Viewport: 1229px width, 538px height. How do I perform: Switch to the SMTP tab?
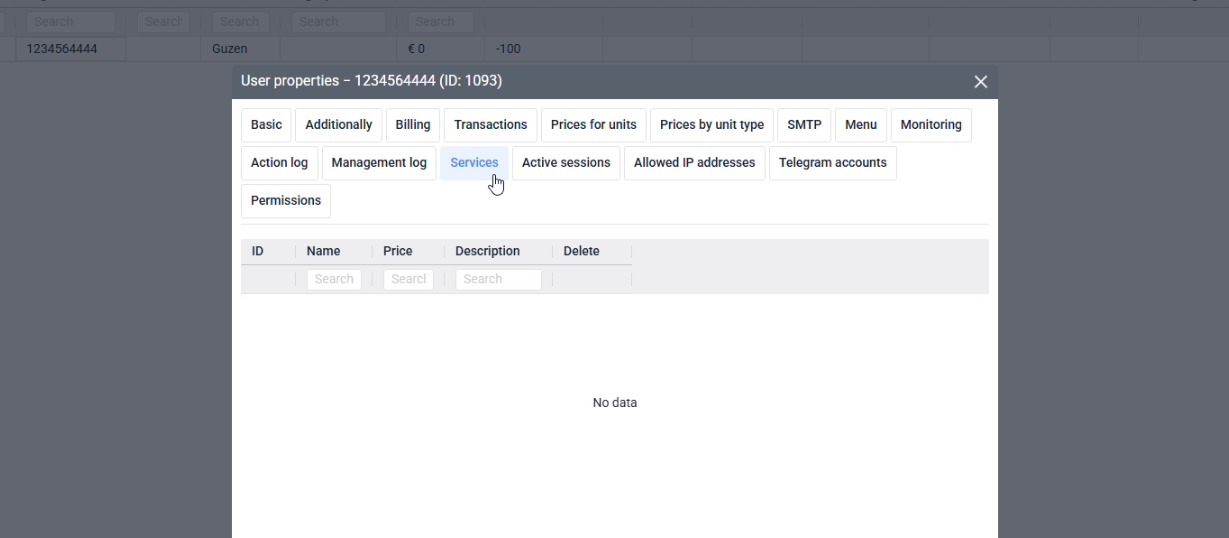point(804,125)
